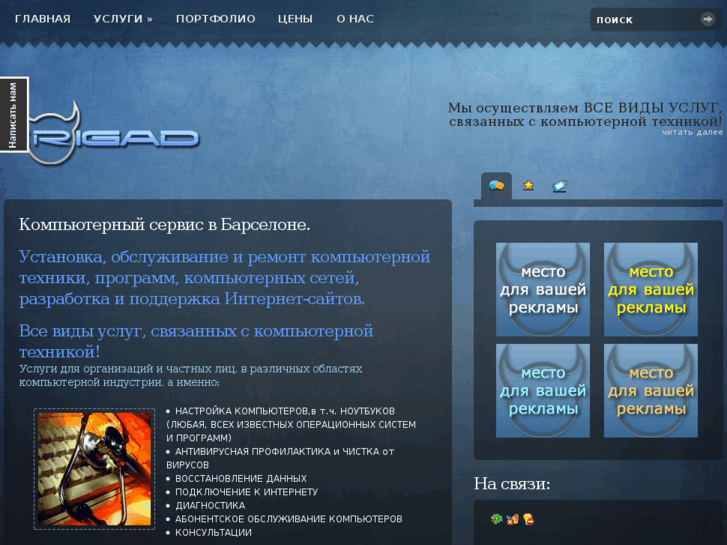This screenshot has width=727, height=545.
Task: Click Услуги для организаций и частных лиц text
Action: pos(191,376)
